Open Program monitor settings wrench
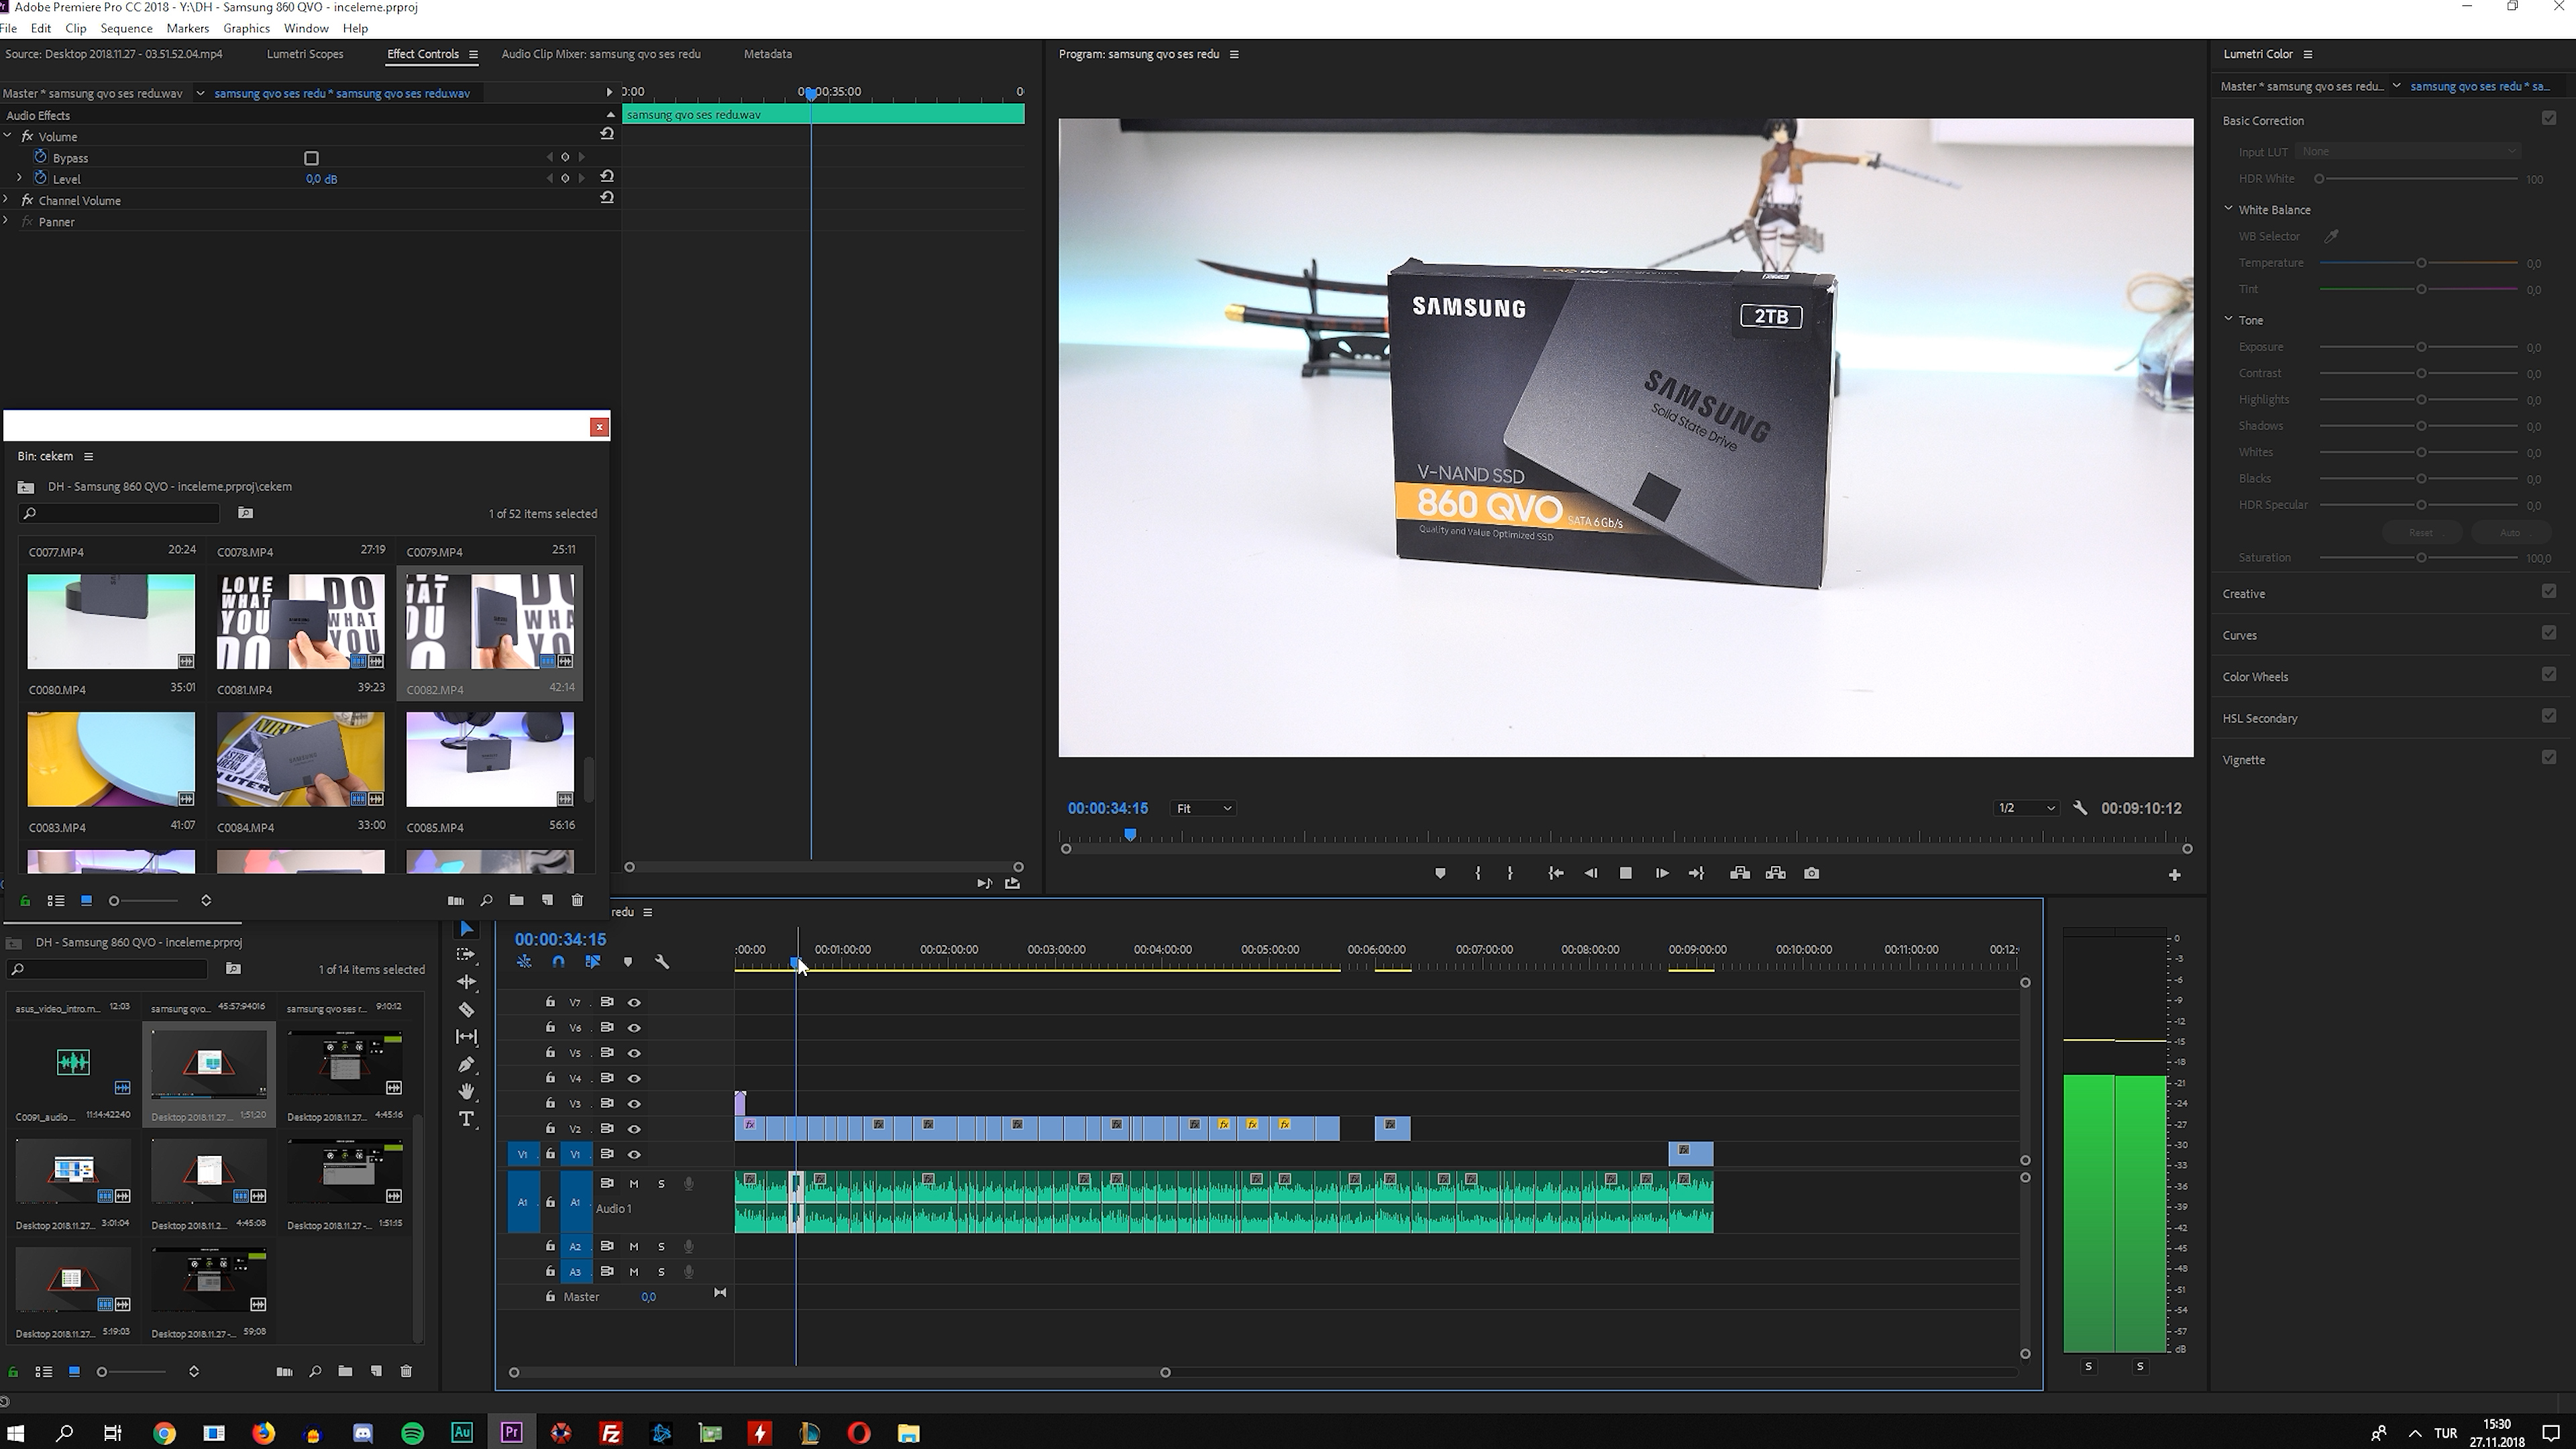The image size is (2576, 1449). tap(2080, 808)
